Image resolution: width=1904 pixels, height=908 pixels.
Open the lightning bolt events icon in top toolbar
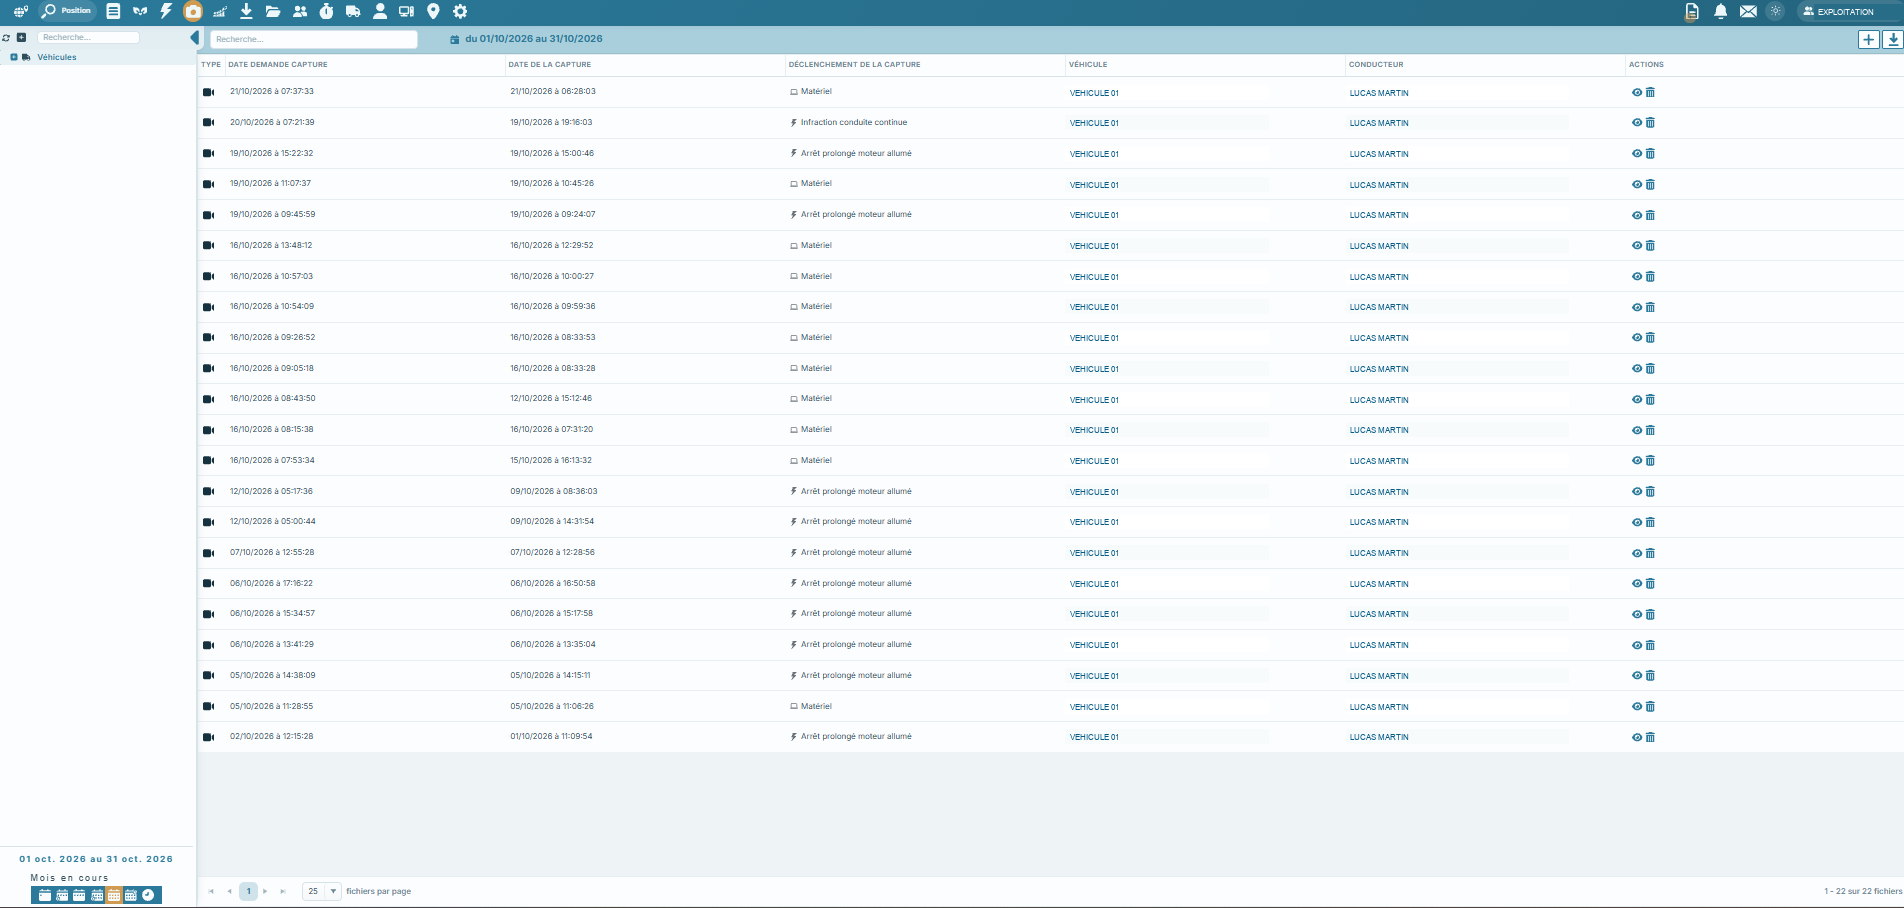(x=166, y=11)
